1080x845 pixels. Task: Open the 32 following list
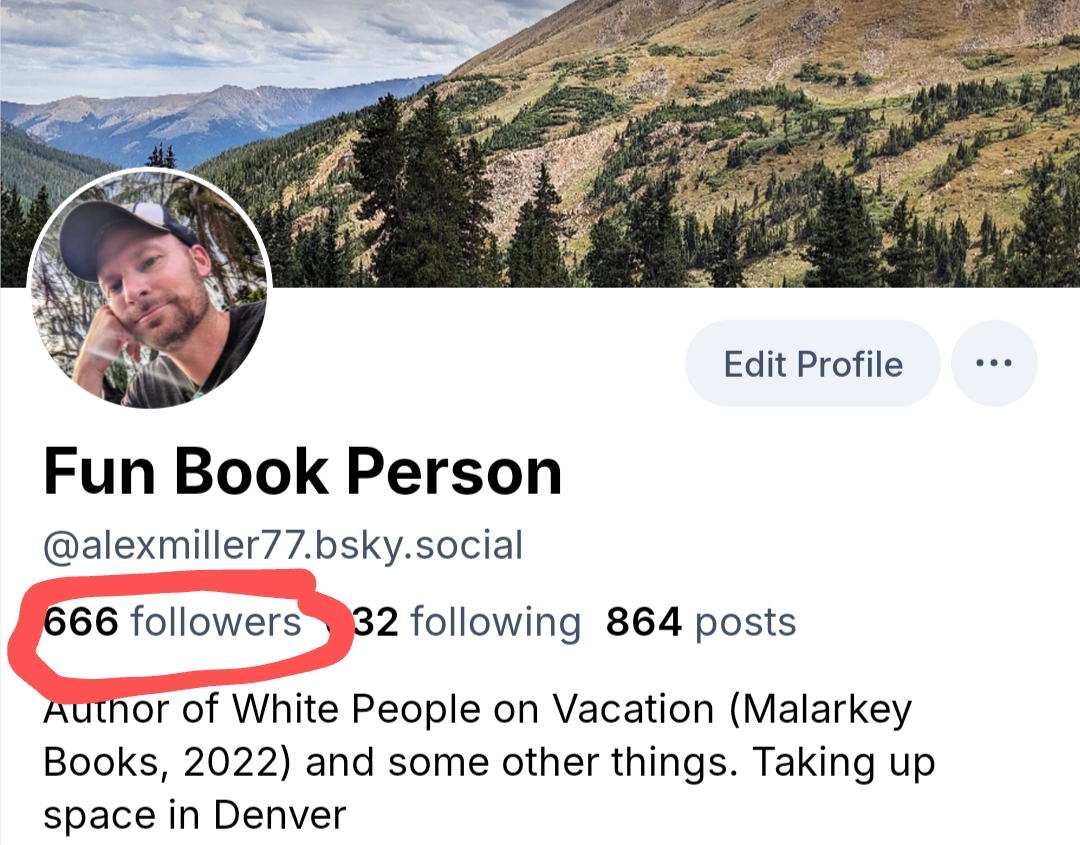tap(468, 623)
